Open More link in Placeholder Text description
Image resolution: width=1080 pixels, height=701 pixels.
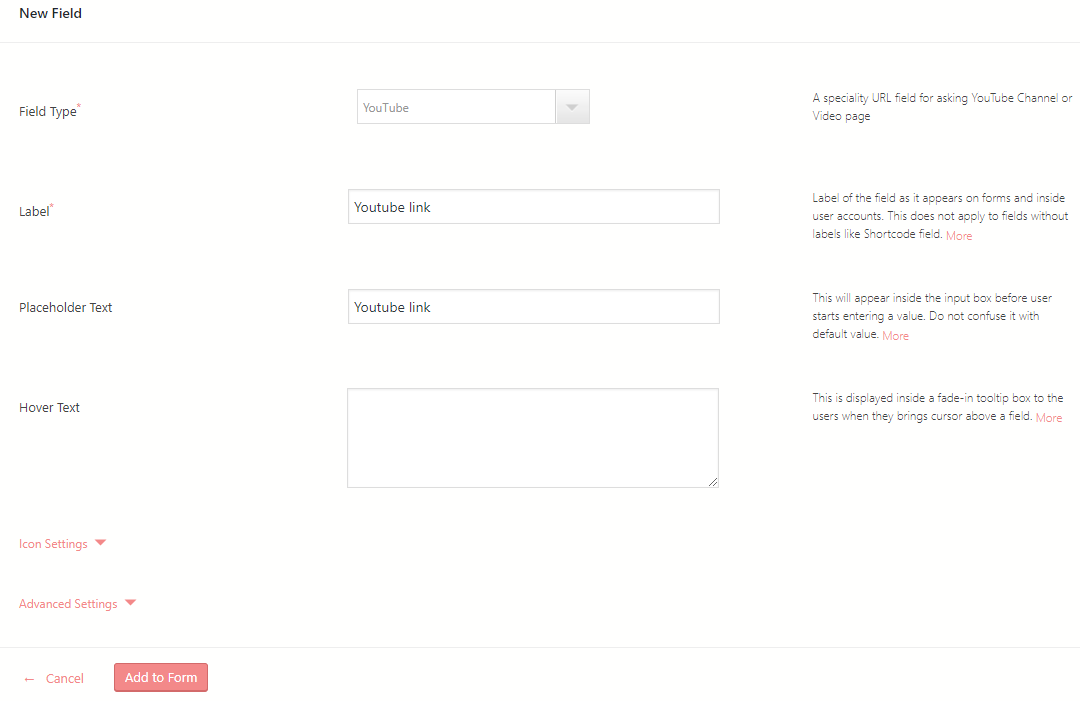pos(895,335)
